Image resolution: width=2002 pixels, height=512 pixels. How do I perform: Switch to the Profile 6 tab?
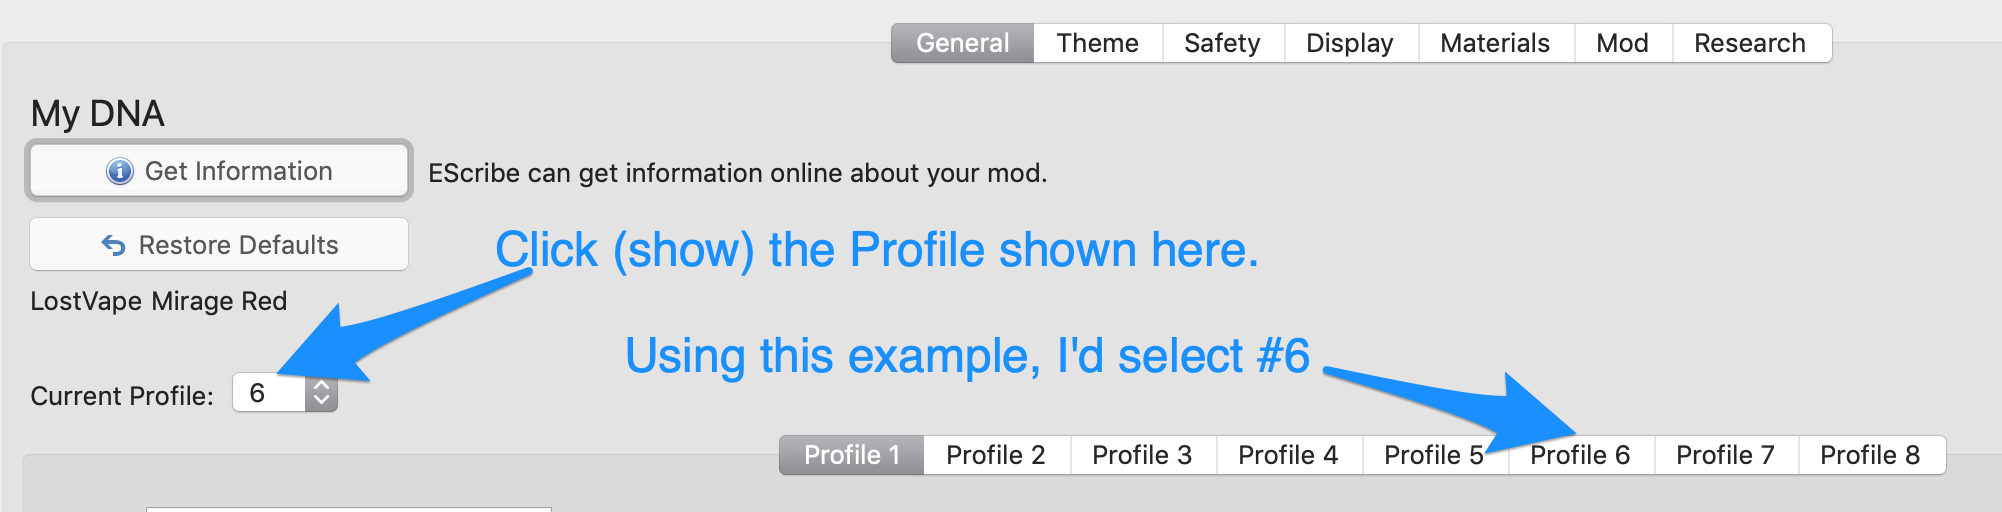pos(1580,455)
